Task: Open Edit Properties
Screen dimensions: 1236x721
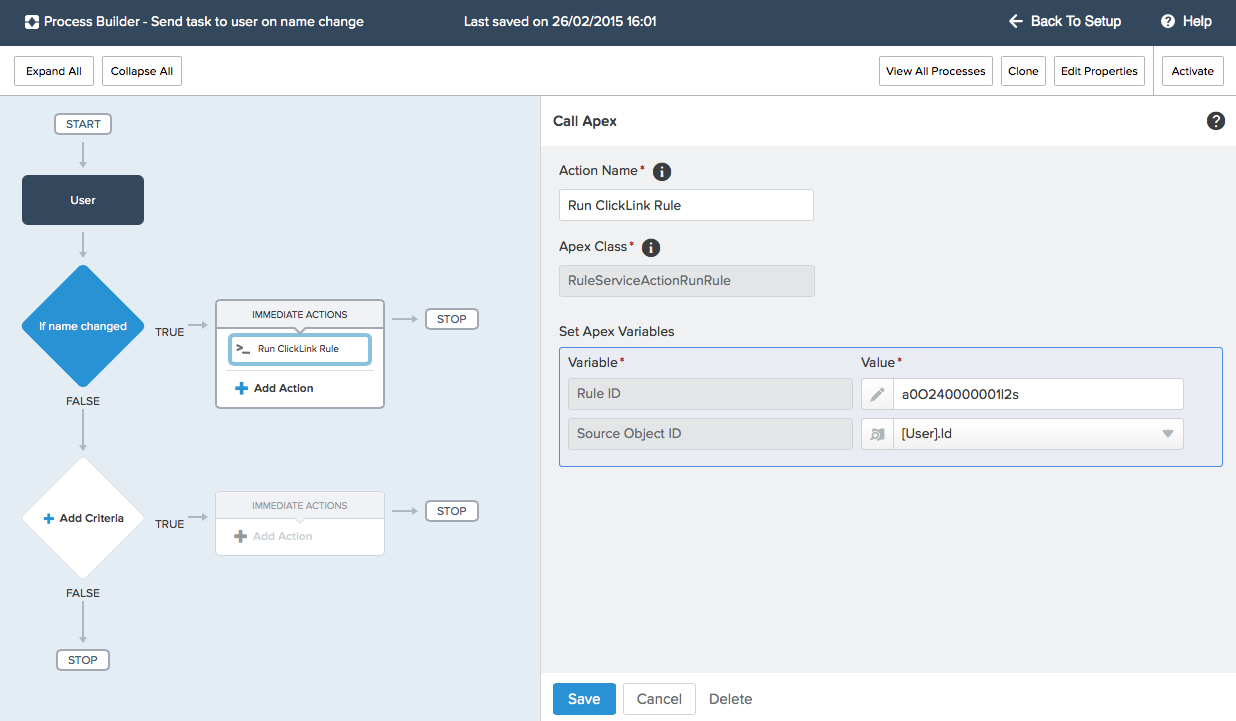Action: tap(1099, 71)
